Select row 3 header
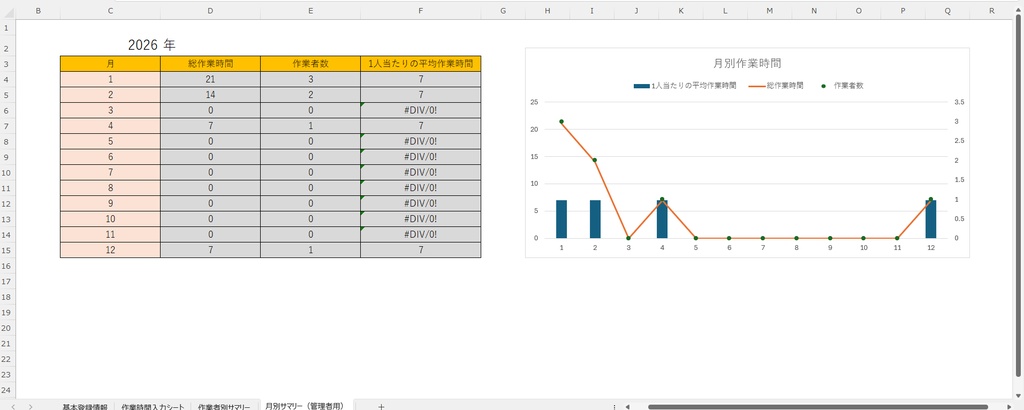 7,63
